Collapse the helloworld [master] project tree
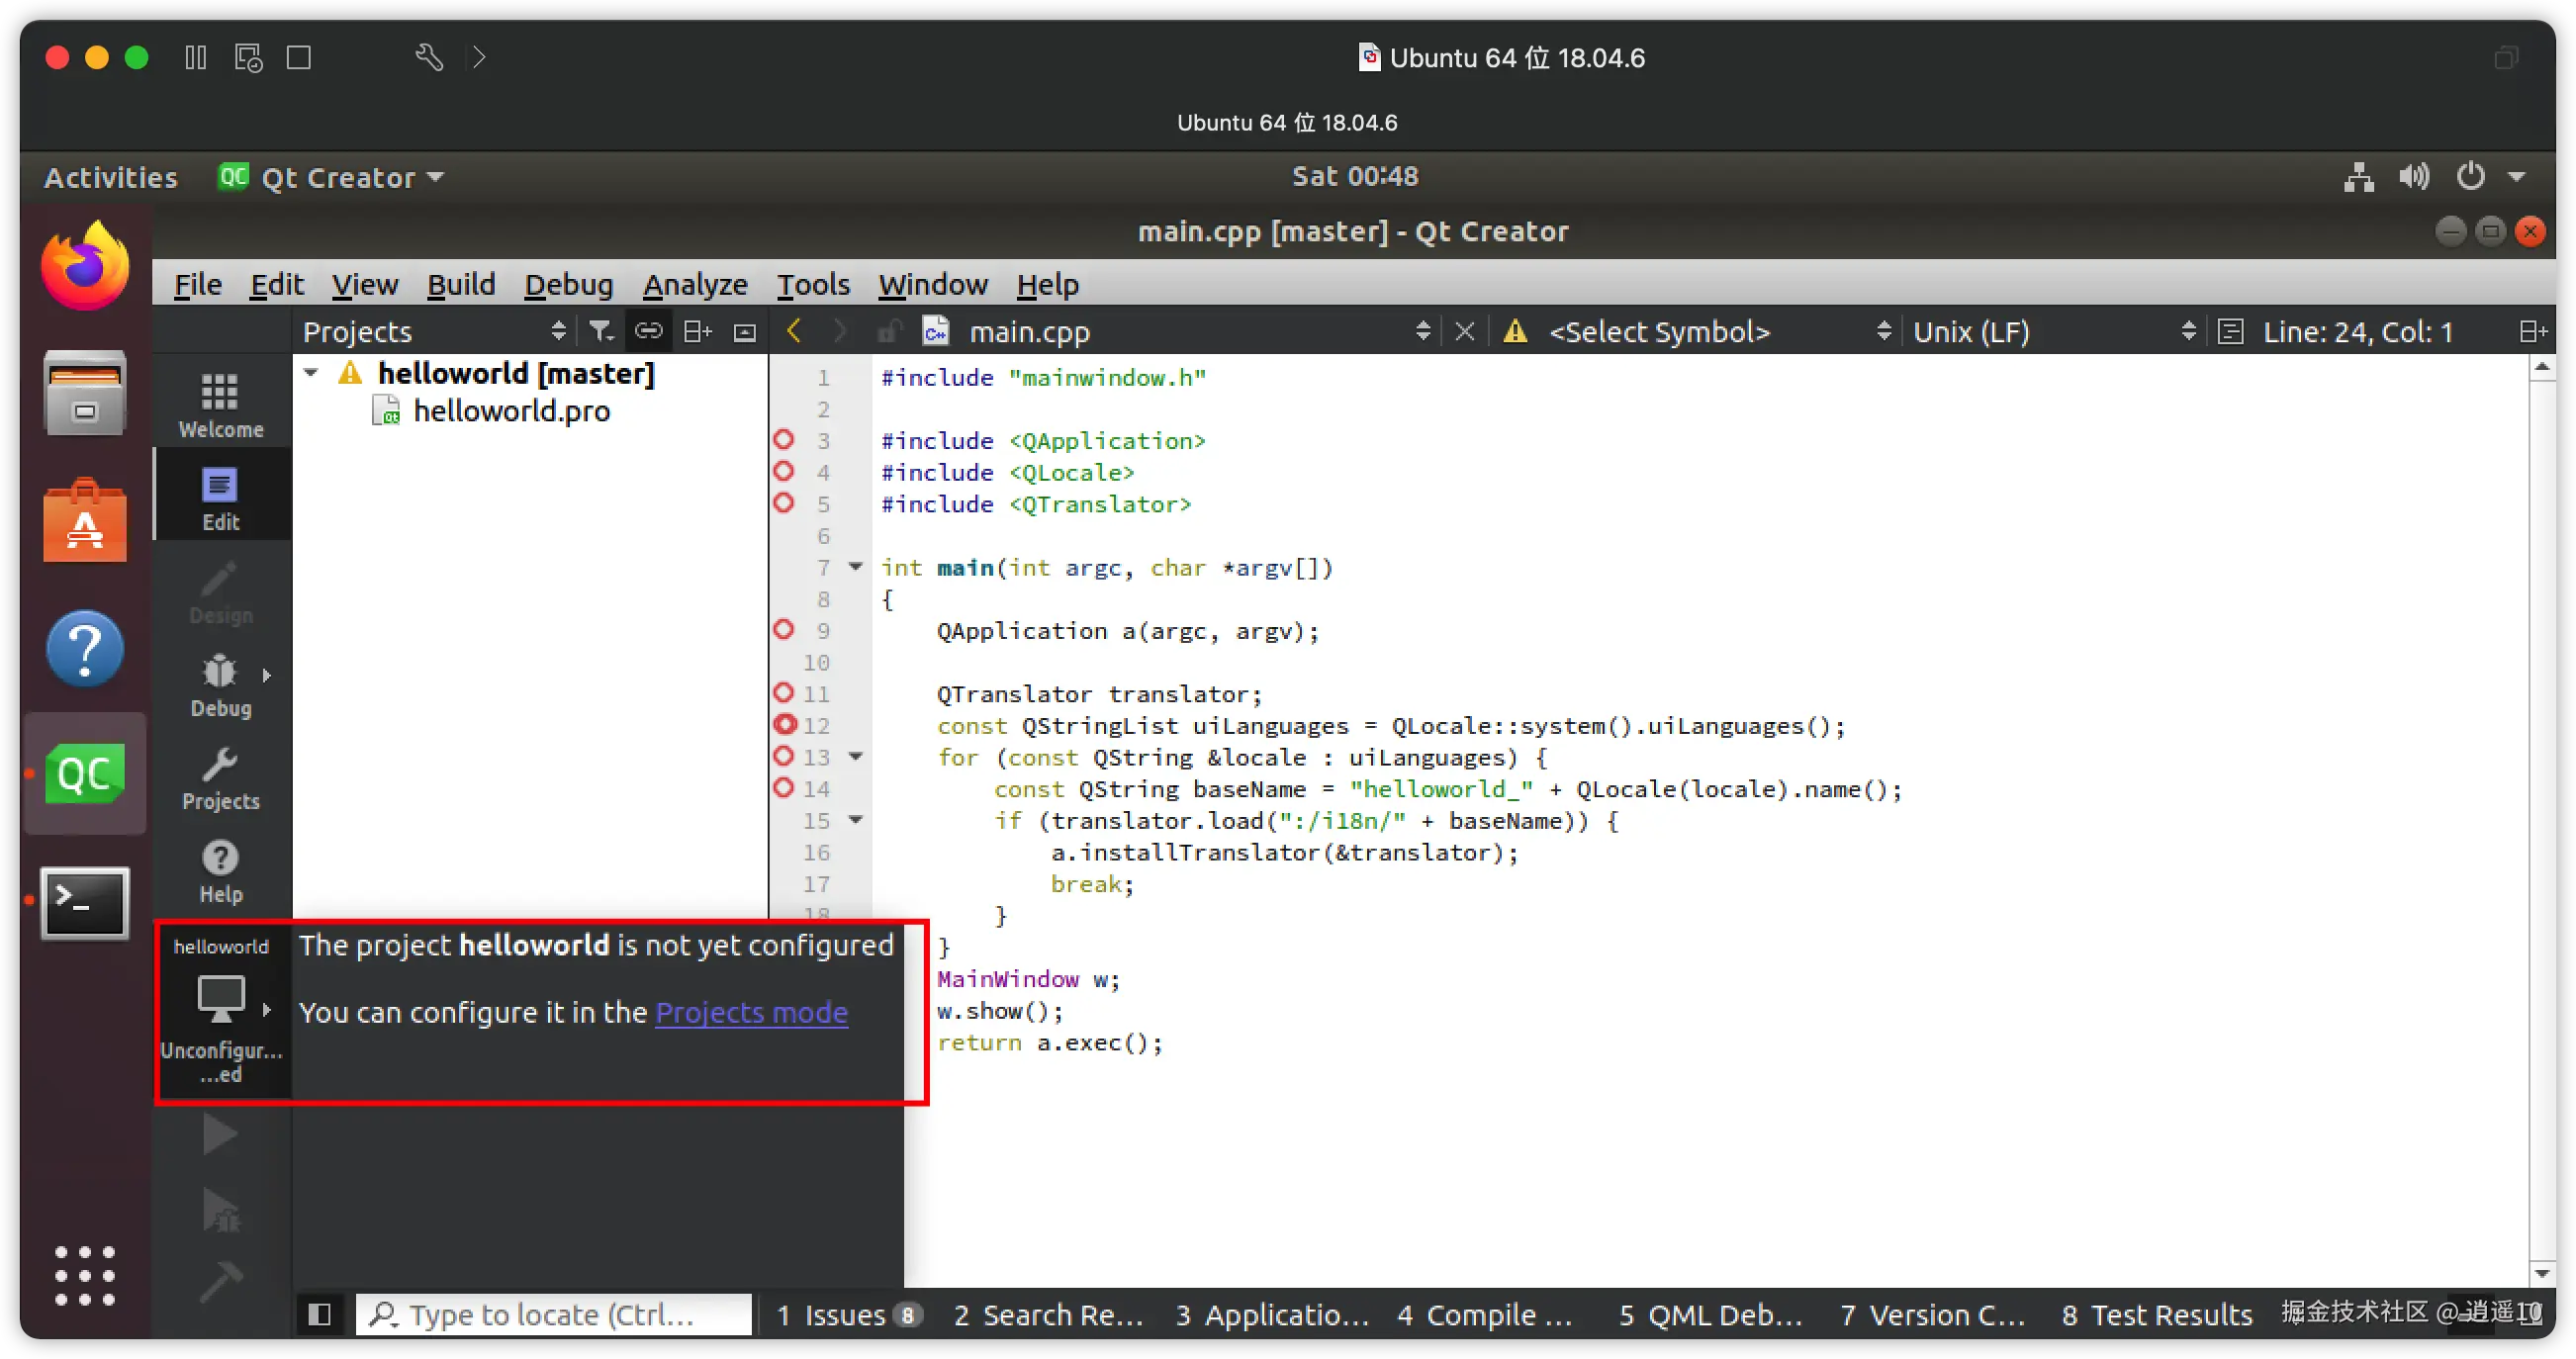2576x1359 pixels. click(311, 373)
